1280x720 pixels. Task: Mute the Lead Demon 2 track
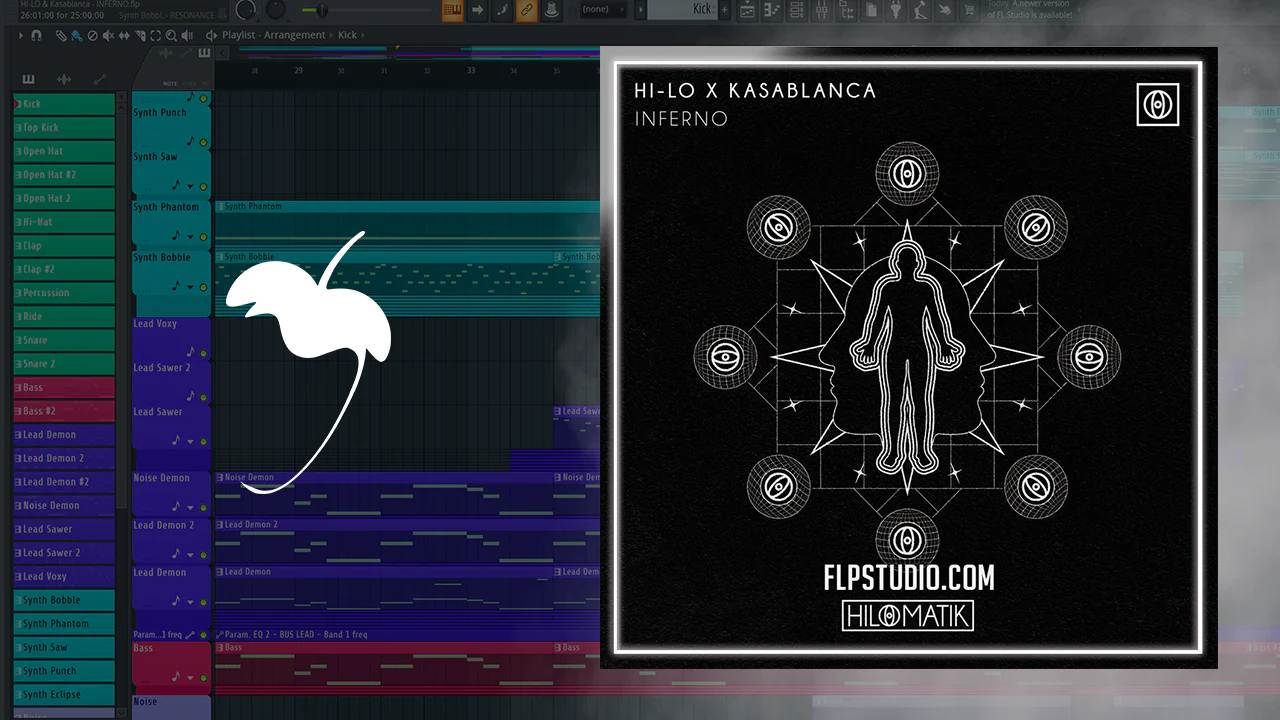(x=204, y=554)
